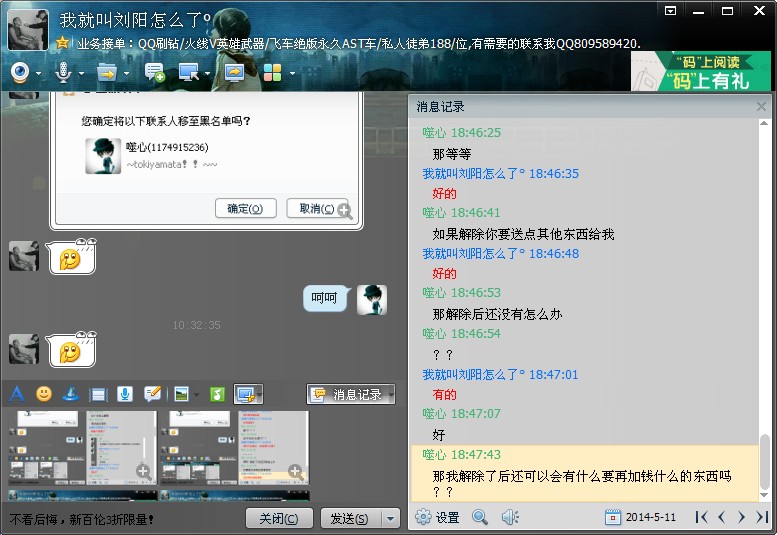Image resolution: width=777 pixels, height=535 pixels.
Task: Click the message 如果解除你要送点其他东西给我
Action: (x=523, y=234)
